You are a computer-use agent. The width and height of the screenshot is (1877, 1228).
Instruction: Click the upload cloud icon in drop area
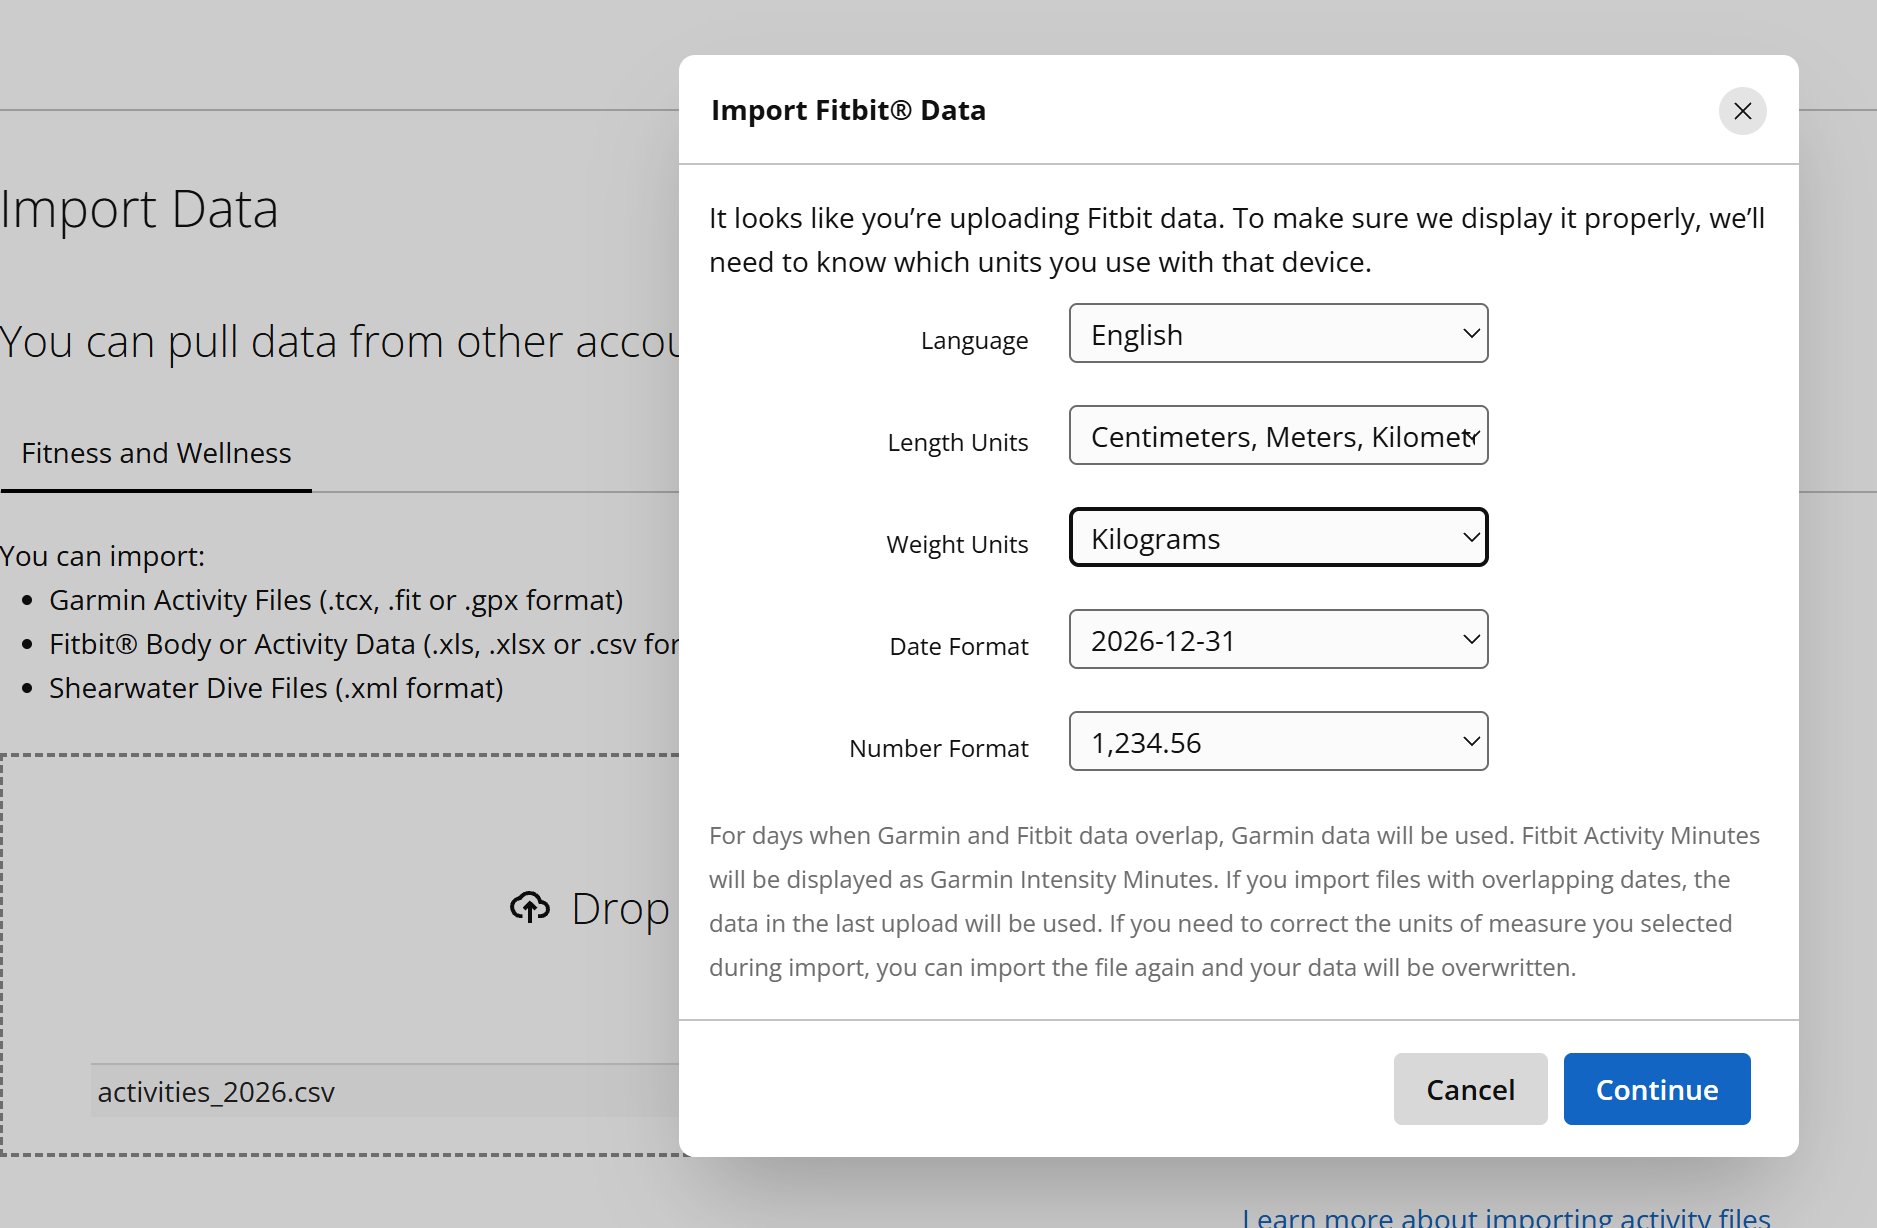tap(530, 907)
